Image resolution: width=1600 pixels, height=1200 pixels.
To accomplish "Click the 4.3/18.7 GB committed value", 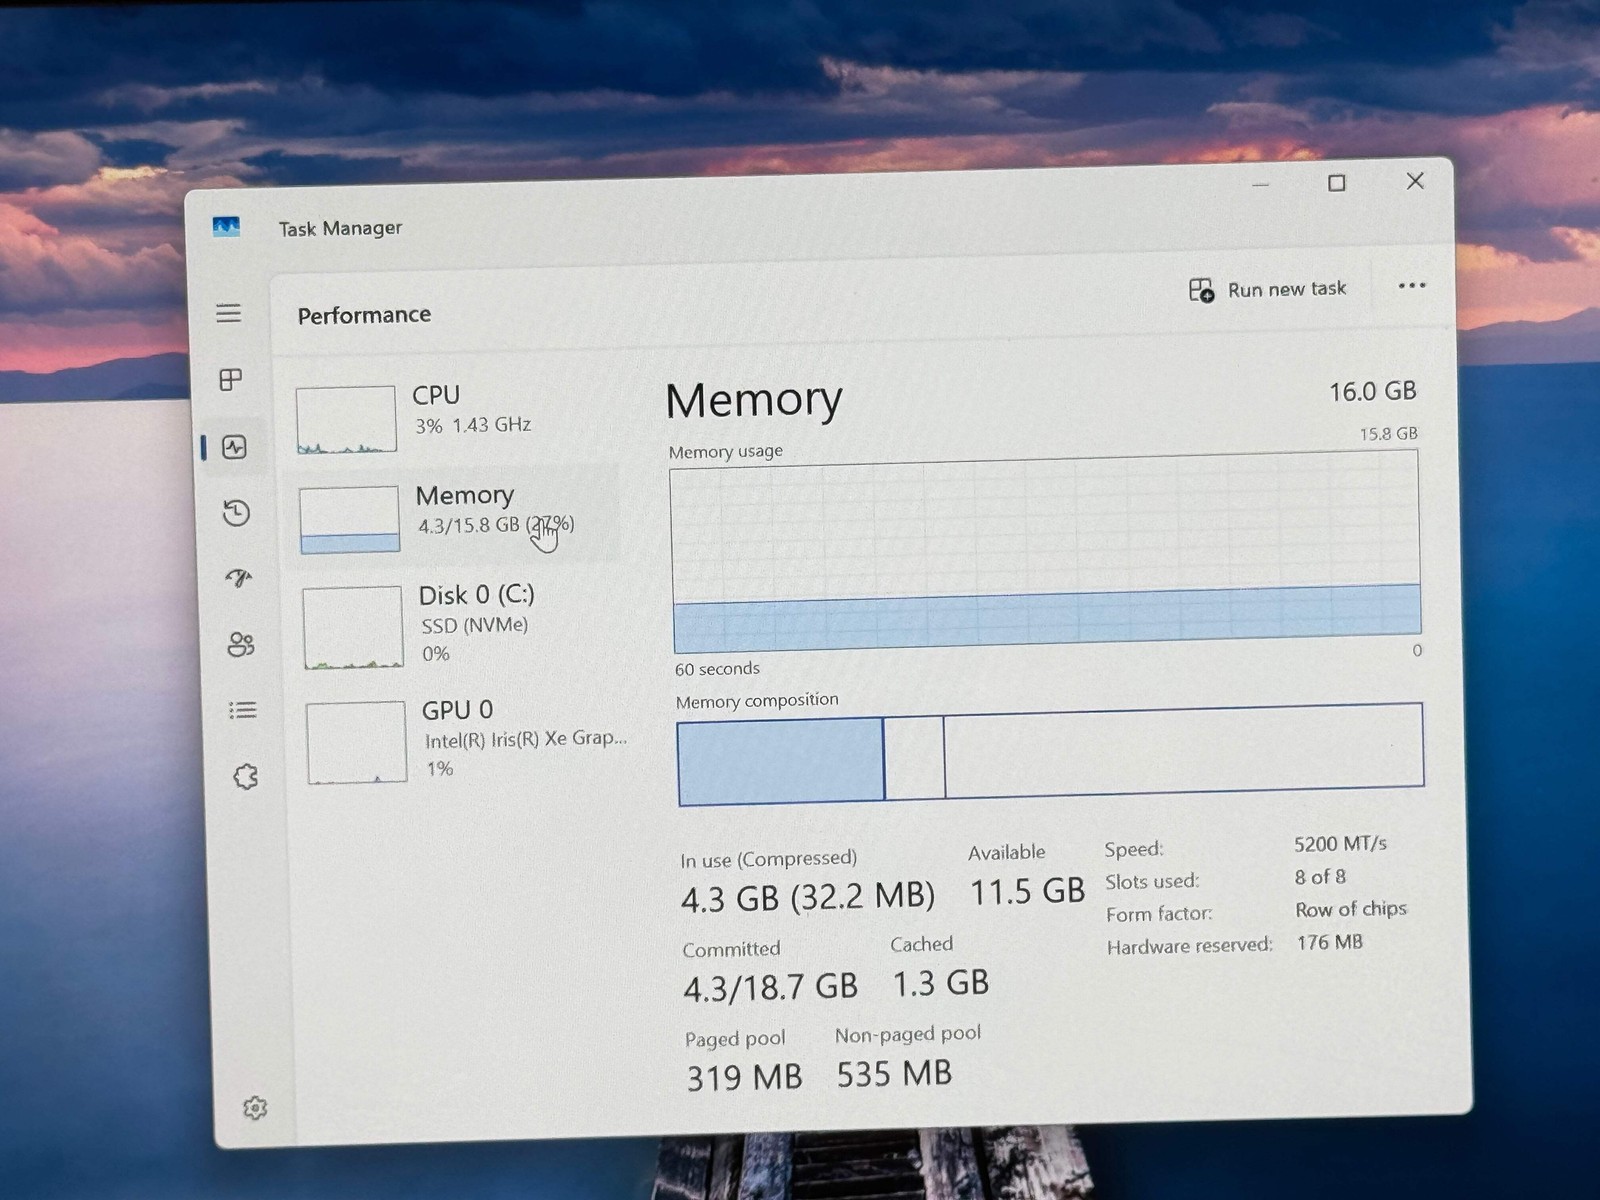I will (770, 988).
